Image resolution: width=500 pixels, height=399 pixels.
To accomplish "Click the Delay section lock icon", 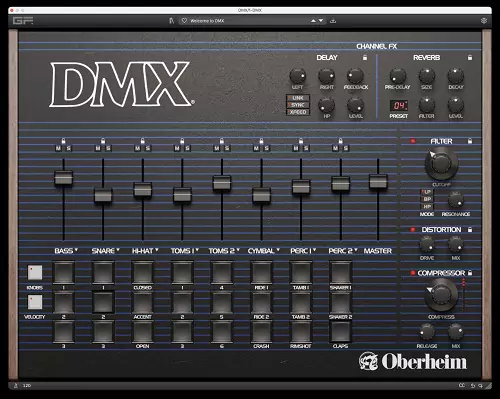I will [365, 57].
